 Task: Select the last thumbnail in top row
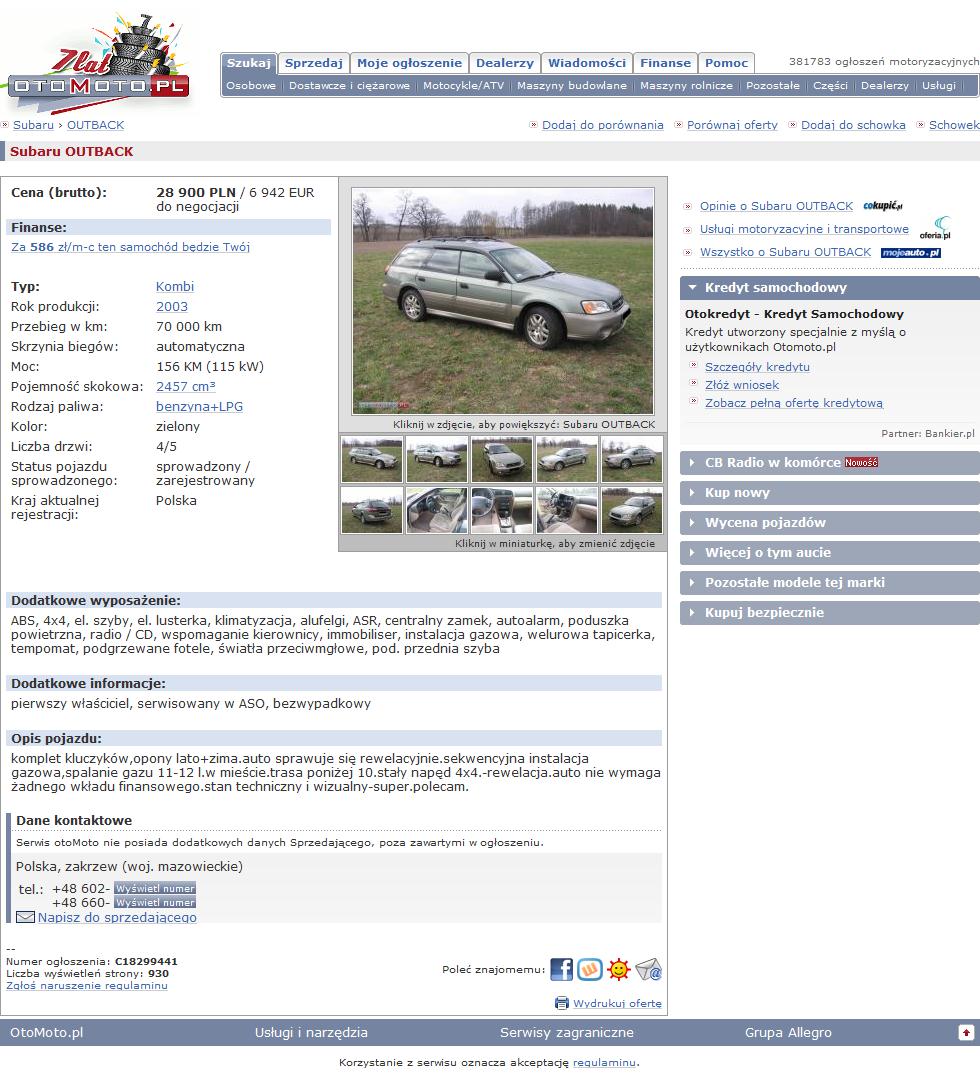(x=632, y=459)
